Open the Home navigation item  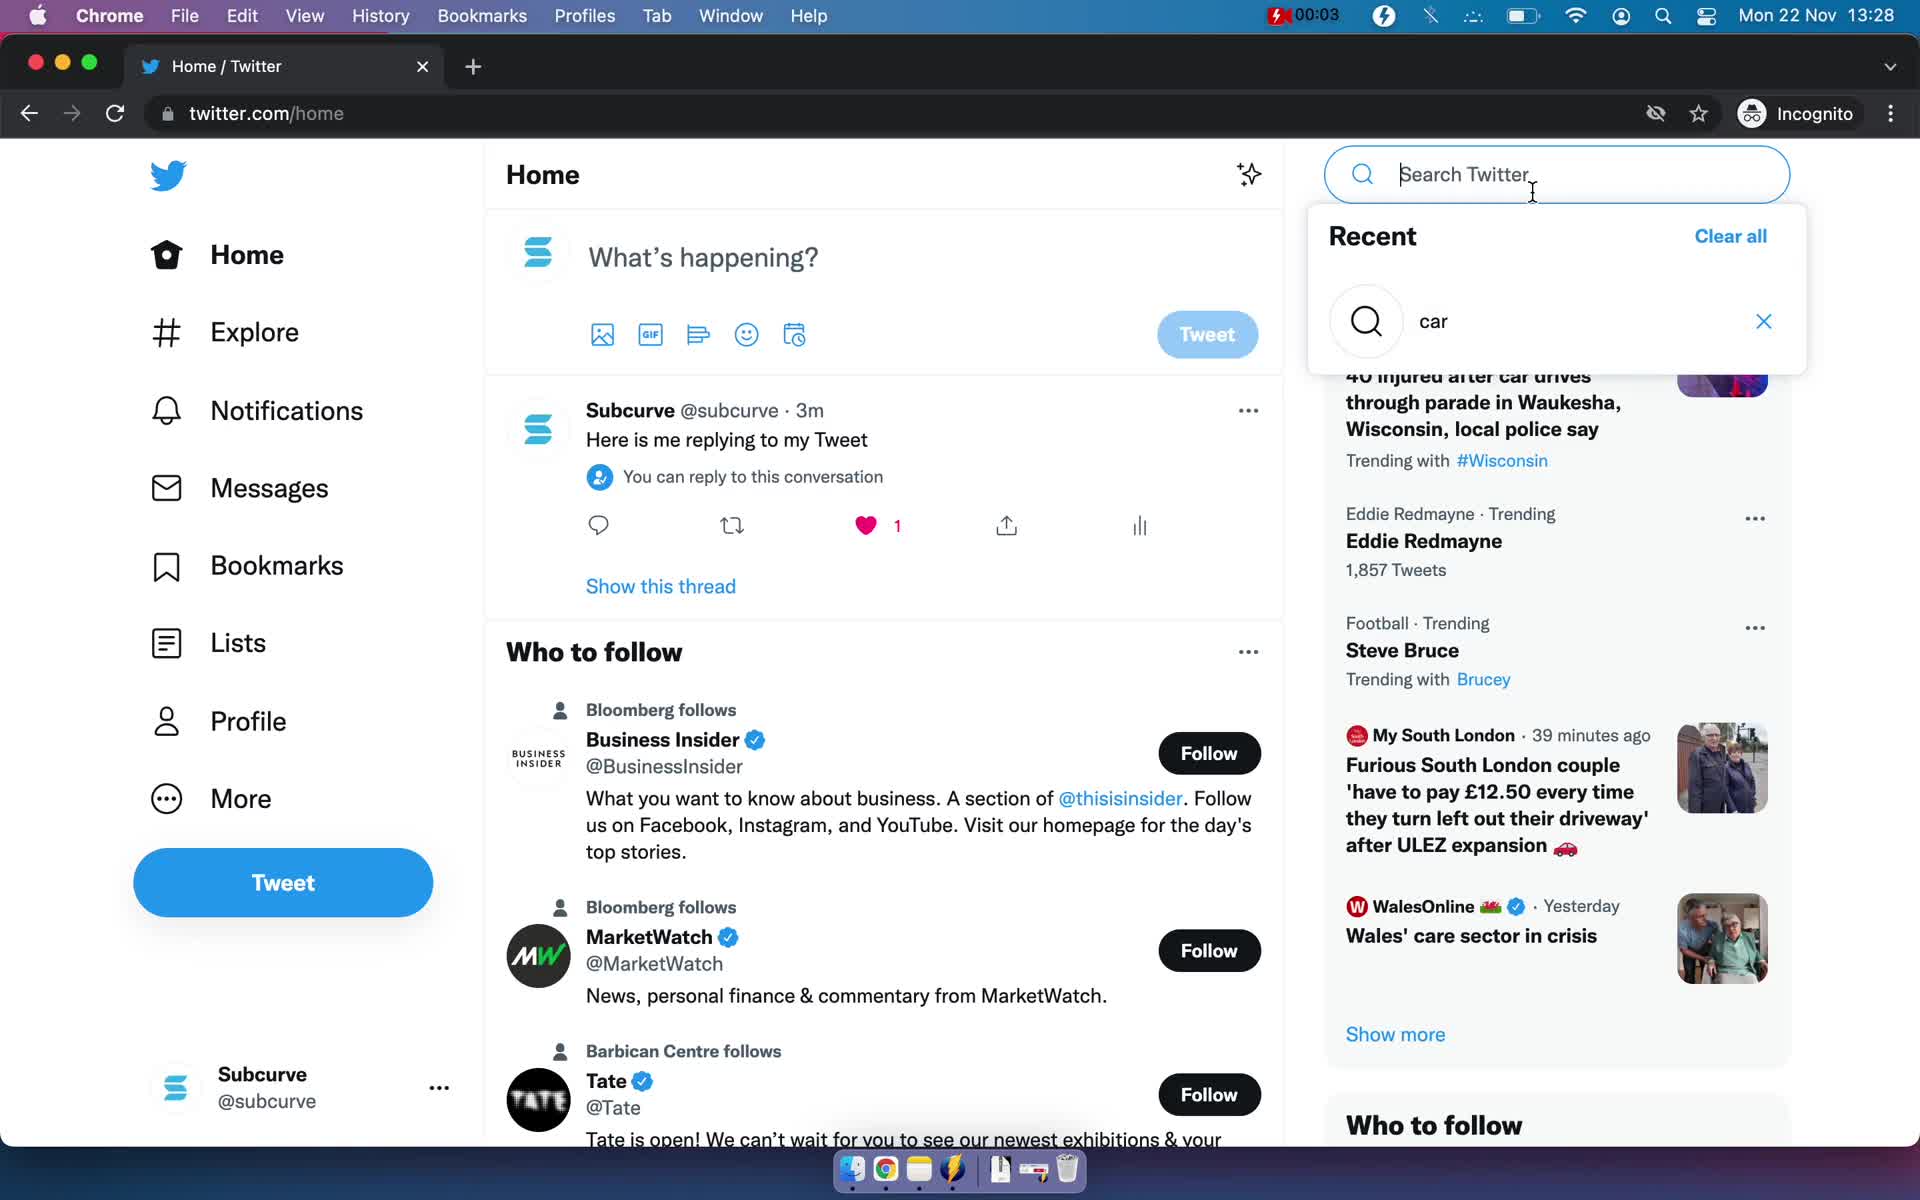(217, 255)
